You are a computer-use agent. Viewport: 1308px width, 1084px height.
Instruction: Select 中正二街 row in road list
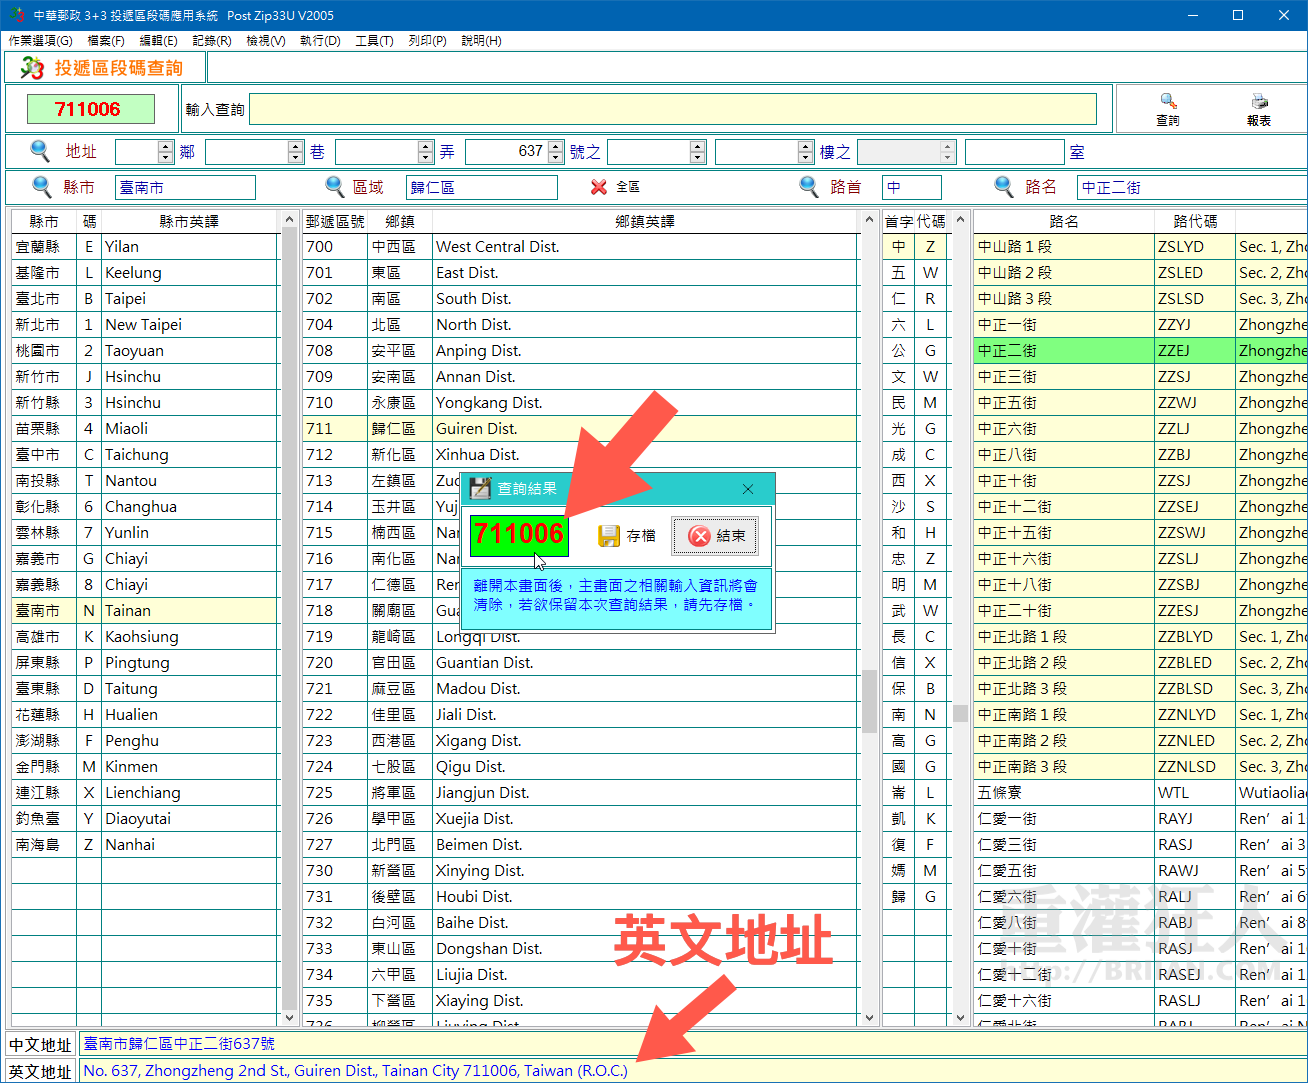click(x=1140, y=351)
